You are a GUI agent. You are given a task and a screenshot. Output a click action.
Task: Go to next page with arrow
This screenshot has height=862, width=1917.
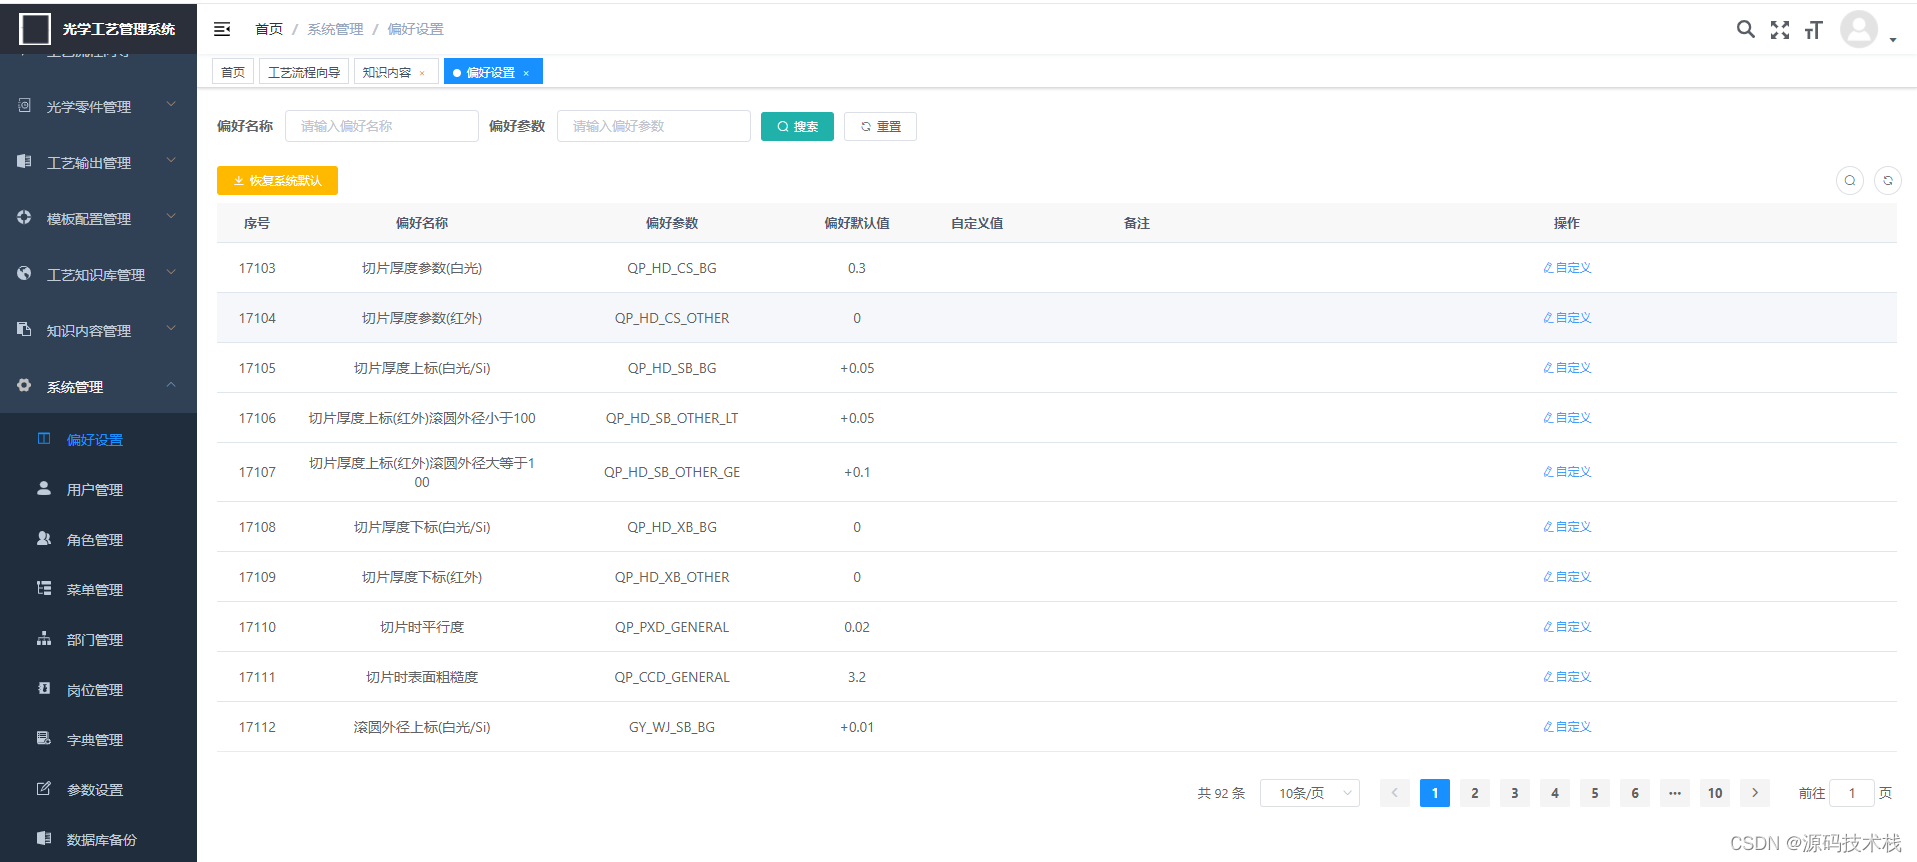pyautogui.click(x=1755, y=793)
